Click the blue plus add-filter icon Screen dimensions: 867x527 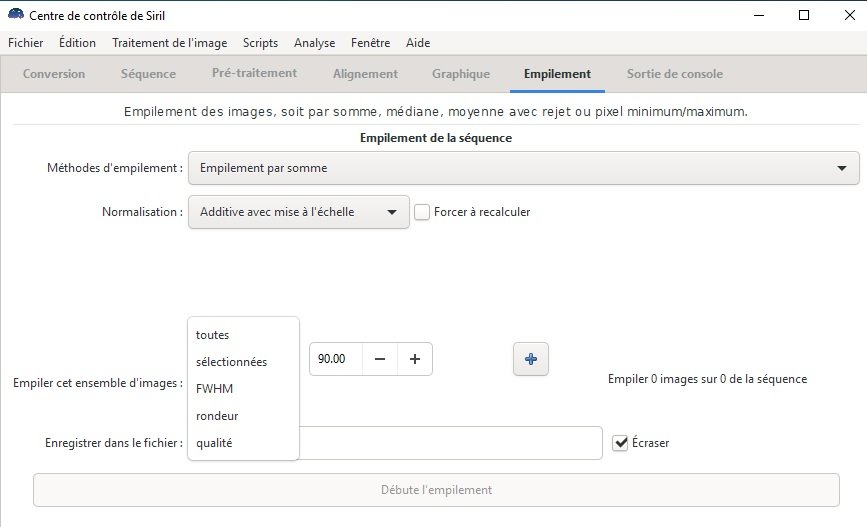click(531, 359)
